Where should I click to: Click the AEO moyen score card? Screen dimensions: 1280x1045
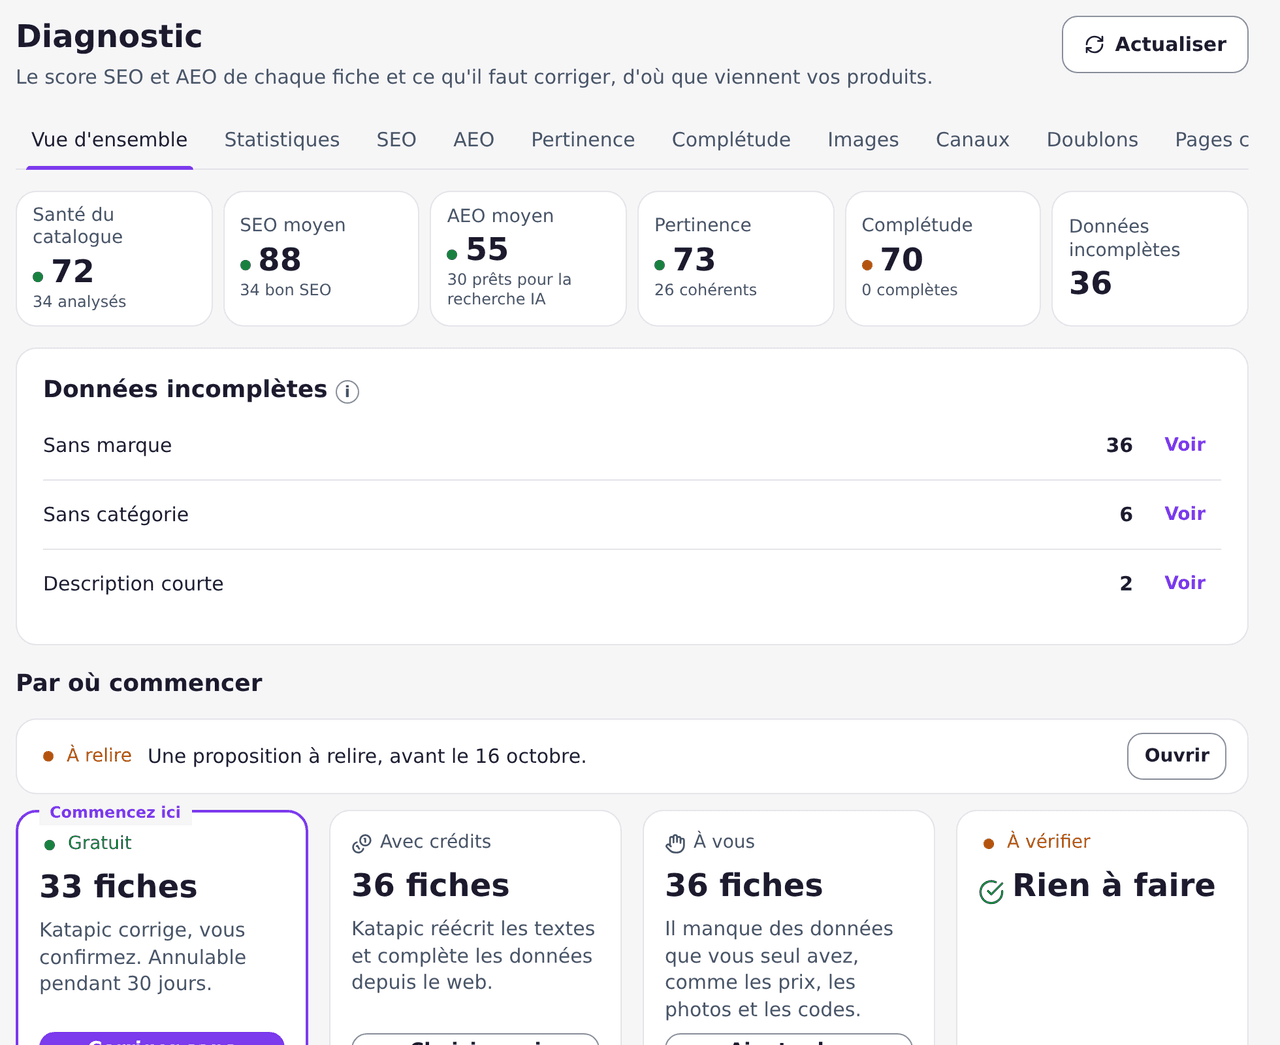(x=528, y=259)
